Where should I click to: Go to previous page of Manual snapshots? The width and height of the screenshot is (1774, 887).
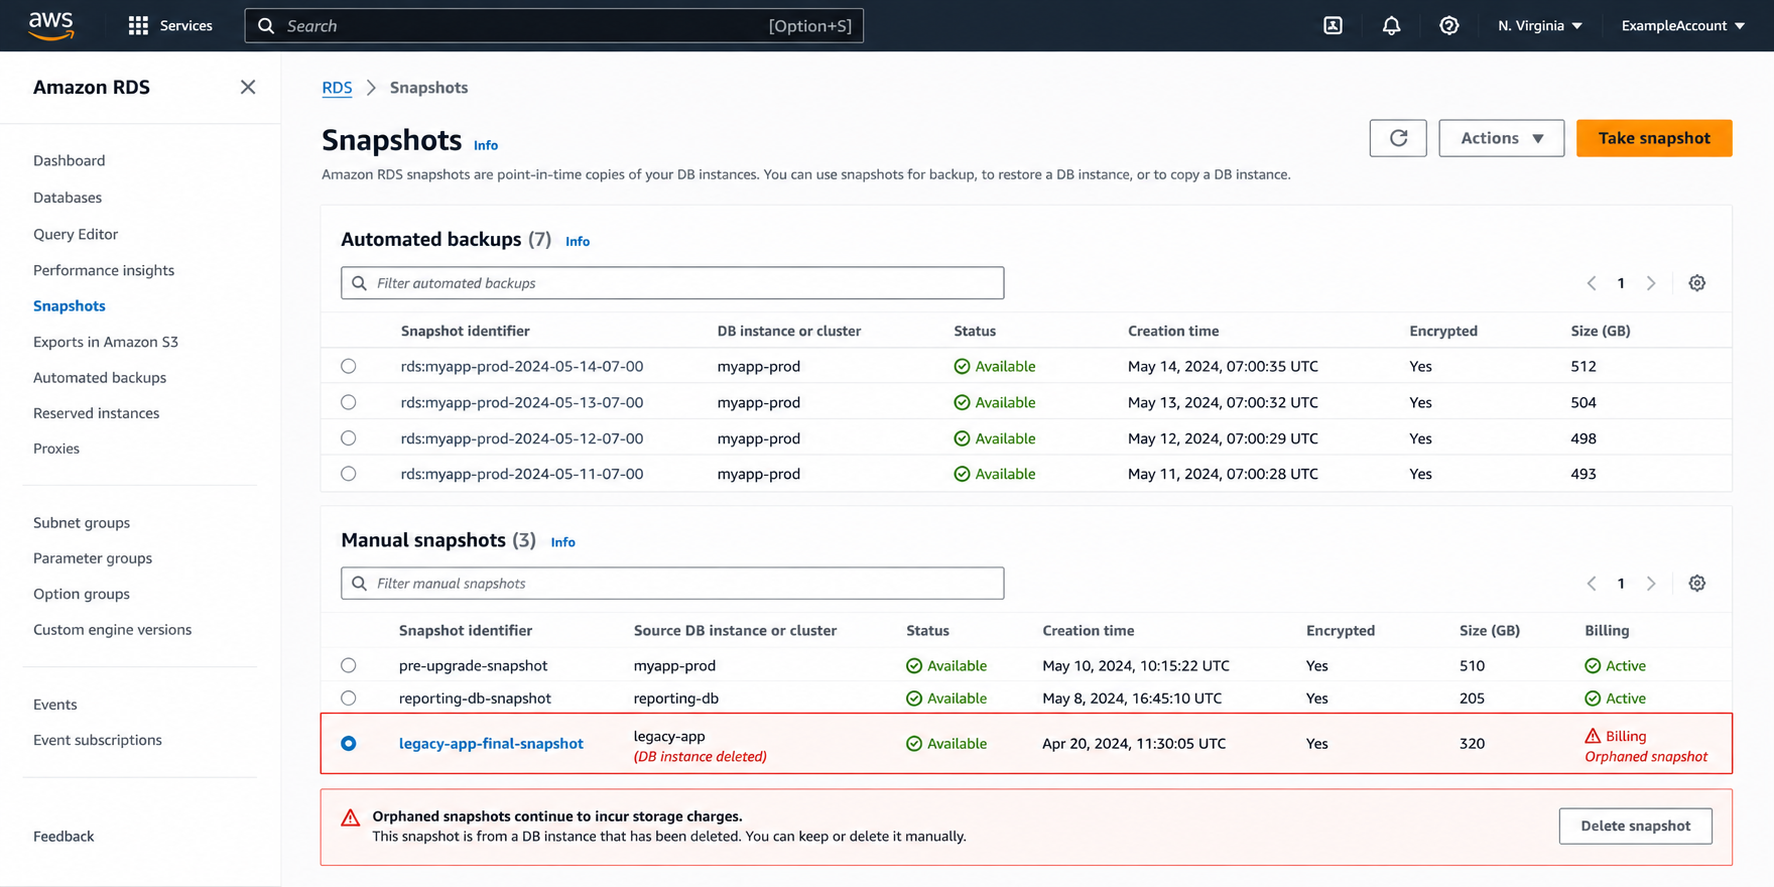tap(1591, 583)
